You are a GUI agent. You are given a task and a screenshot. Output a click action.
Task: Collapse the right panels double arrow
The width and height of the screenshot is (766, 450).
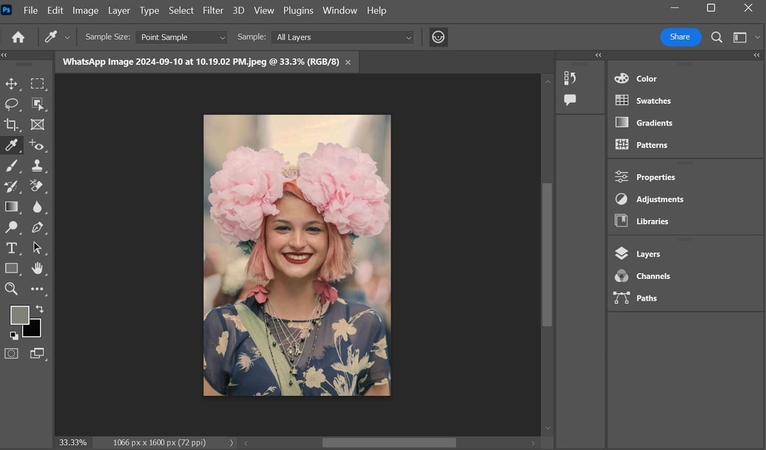757,55
